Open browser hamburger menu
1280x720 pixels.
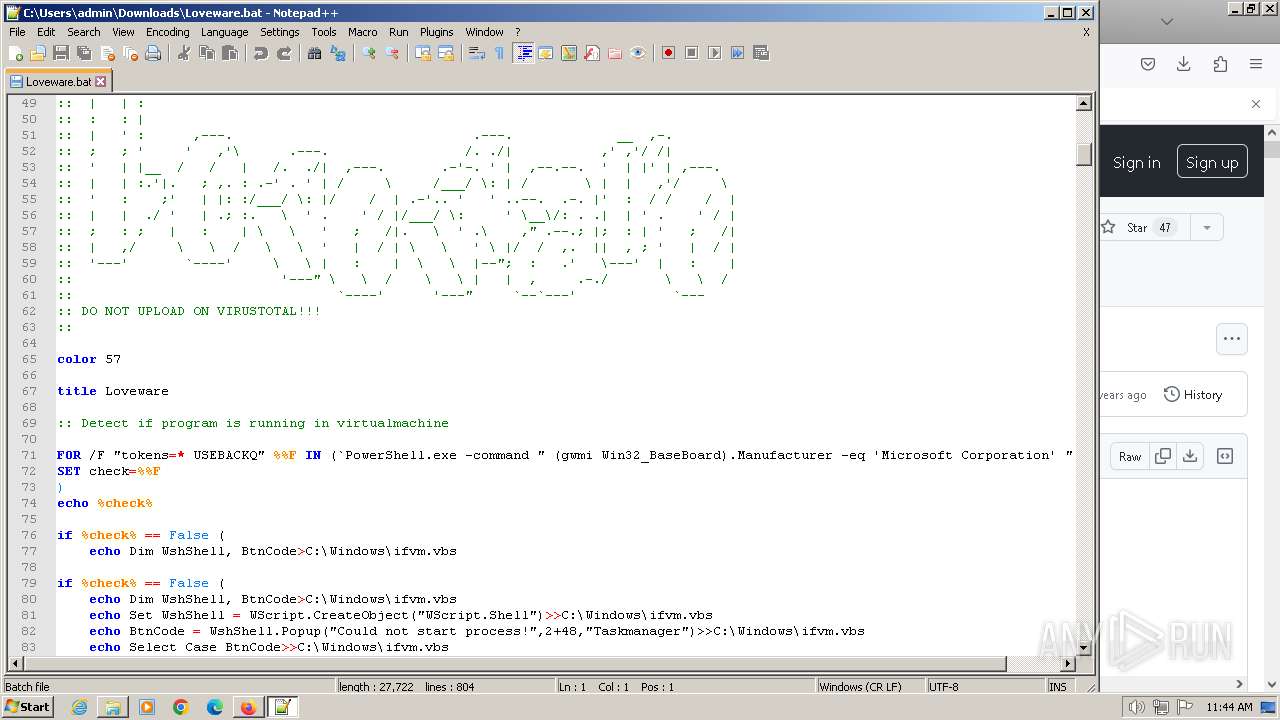coord(1255,64)
